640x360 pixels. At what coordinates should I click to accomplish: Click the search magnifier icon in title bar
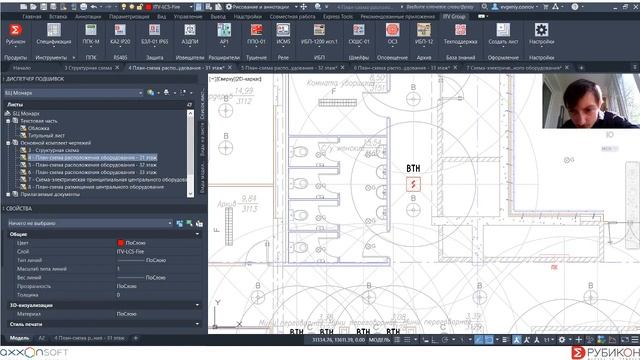(x=484, y=7)
